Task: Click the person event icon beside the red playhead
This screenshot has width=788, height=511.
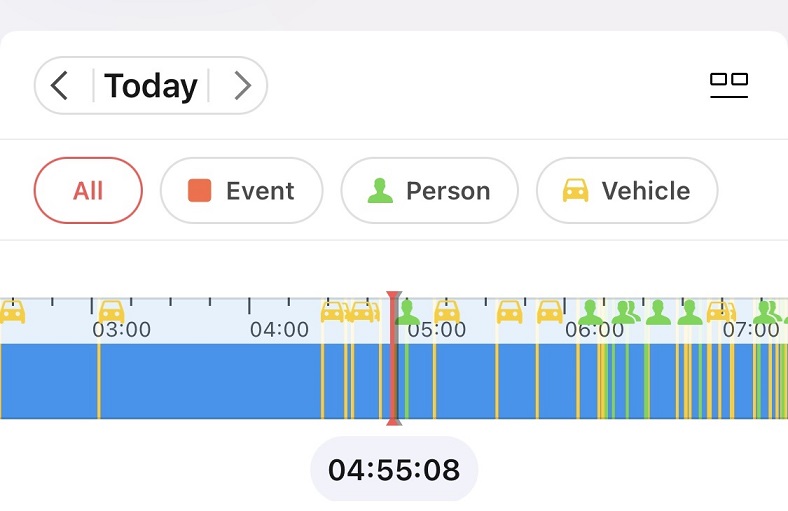Action: [x=408, y=313]
